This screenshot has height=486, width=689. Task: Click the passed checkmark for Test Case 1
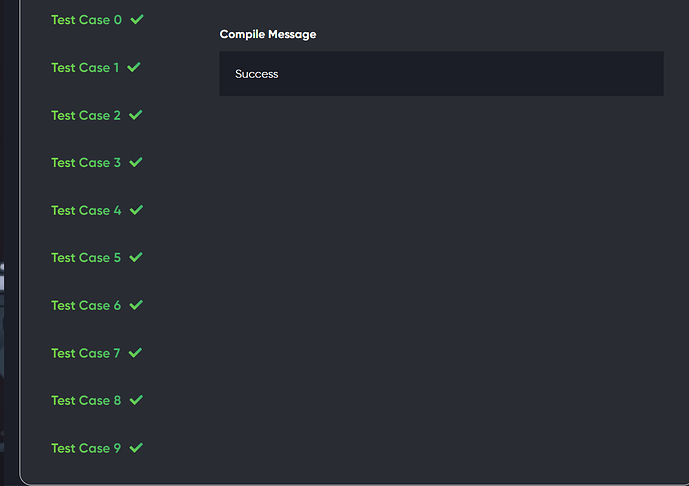click(134, 67)
